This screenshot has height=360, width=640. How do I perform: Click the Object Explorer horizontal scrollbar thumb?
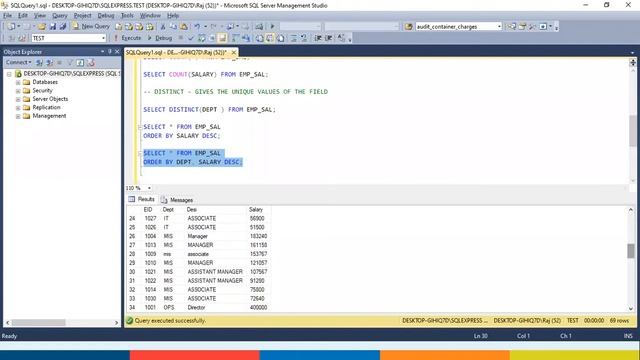tap(38, 322)
